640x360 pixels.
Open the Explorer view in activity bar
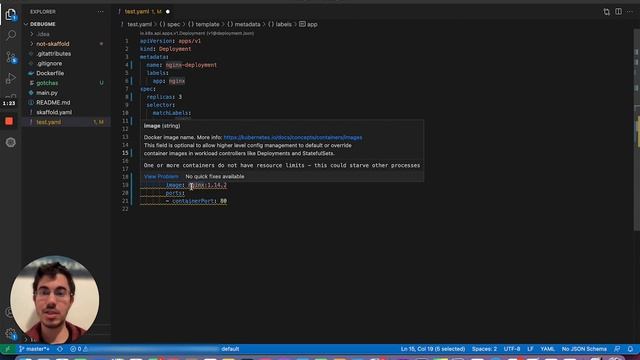11,15
